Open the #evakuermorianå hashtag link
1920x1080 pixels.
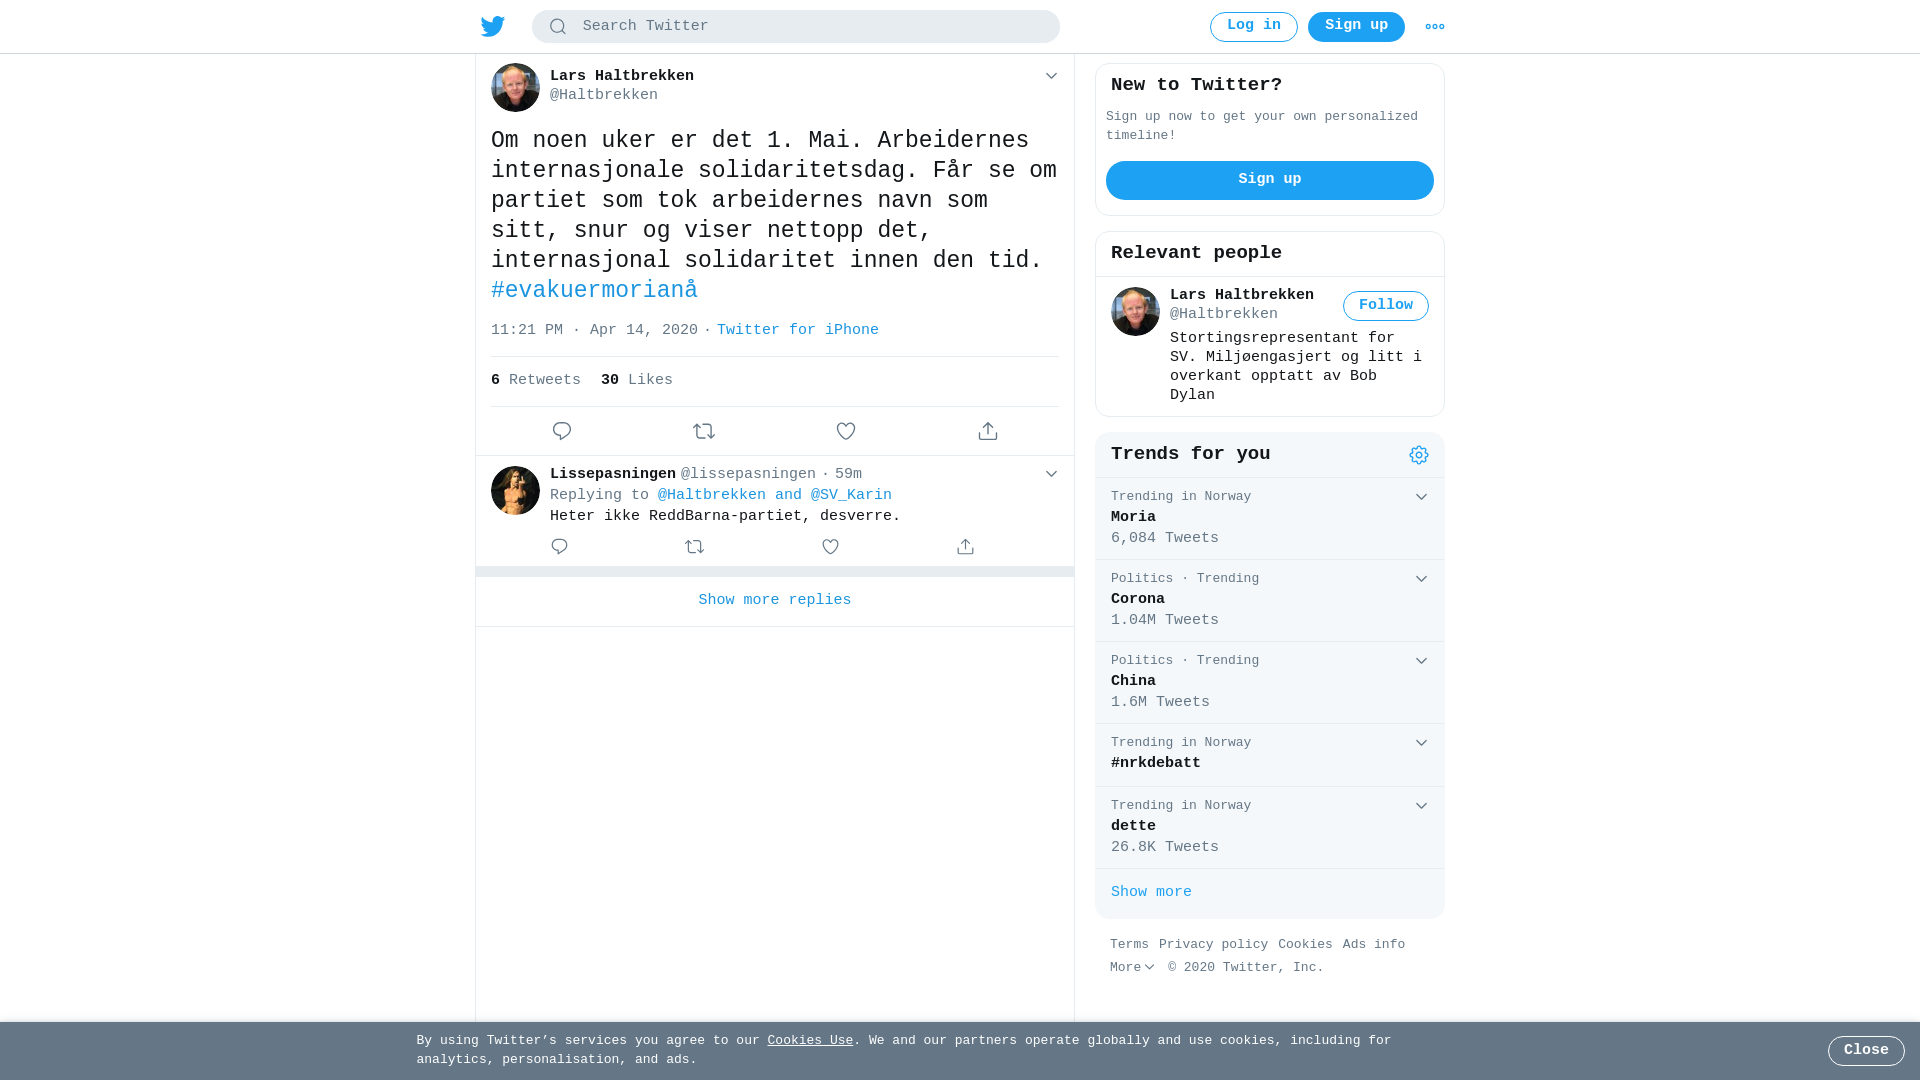click(594, 291)
